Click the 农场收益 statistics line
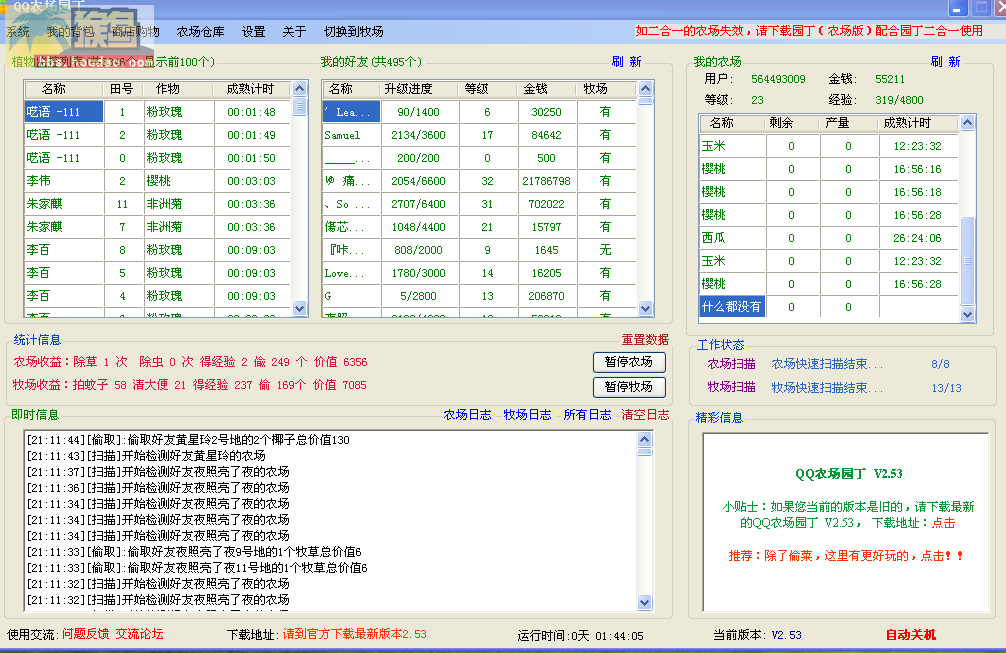Viewport: 1006px width, 653px height. click(190, 362)
